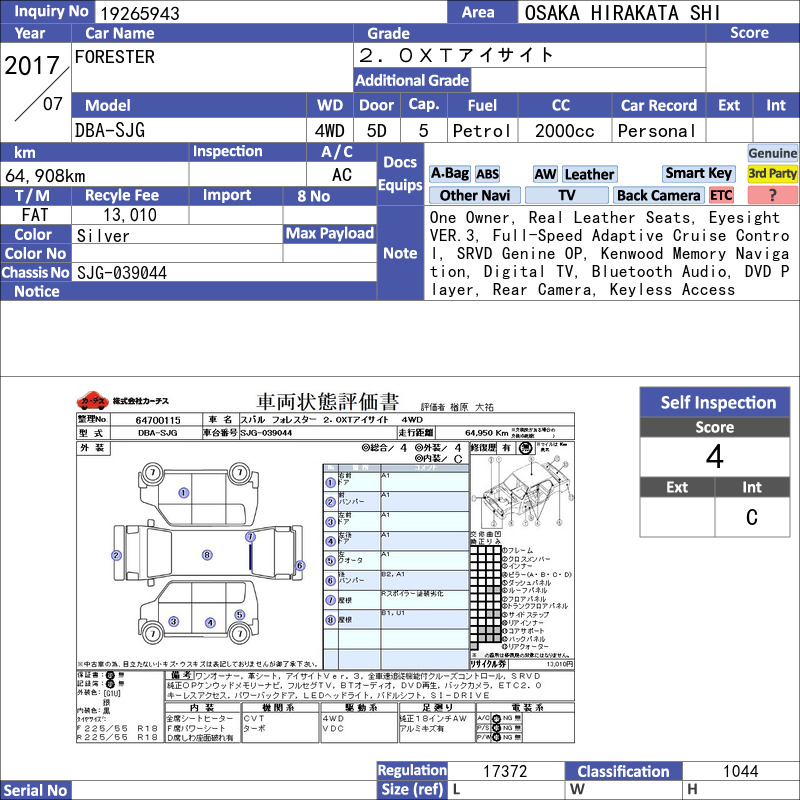Image resolution: width=800 pixels, height=800 pixels.
Task: Click the Color No empty field
Action: pyautogui.click(x=177, y=254)
